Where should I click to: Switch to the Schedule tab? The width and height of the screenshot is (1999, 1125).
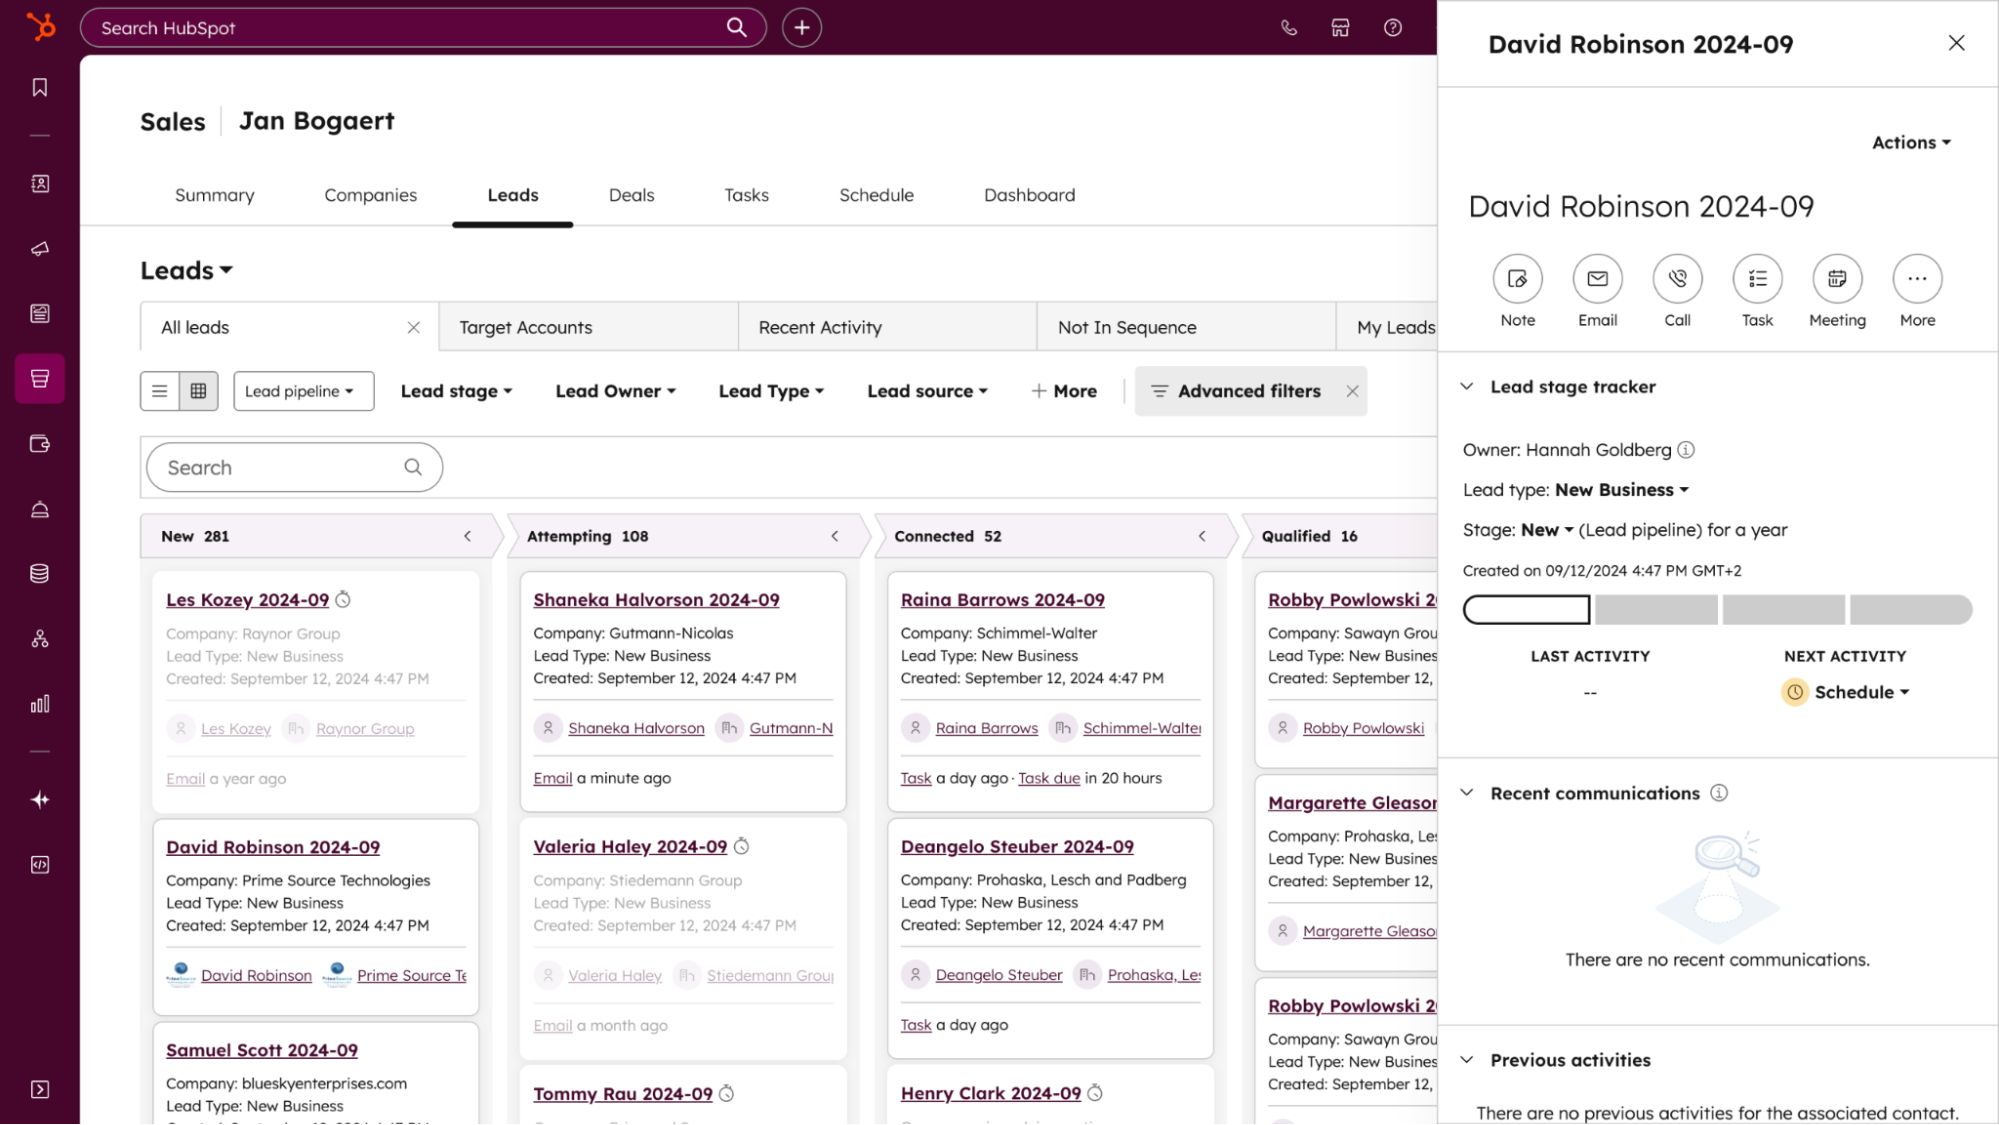[877, 195]
